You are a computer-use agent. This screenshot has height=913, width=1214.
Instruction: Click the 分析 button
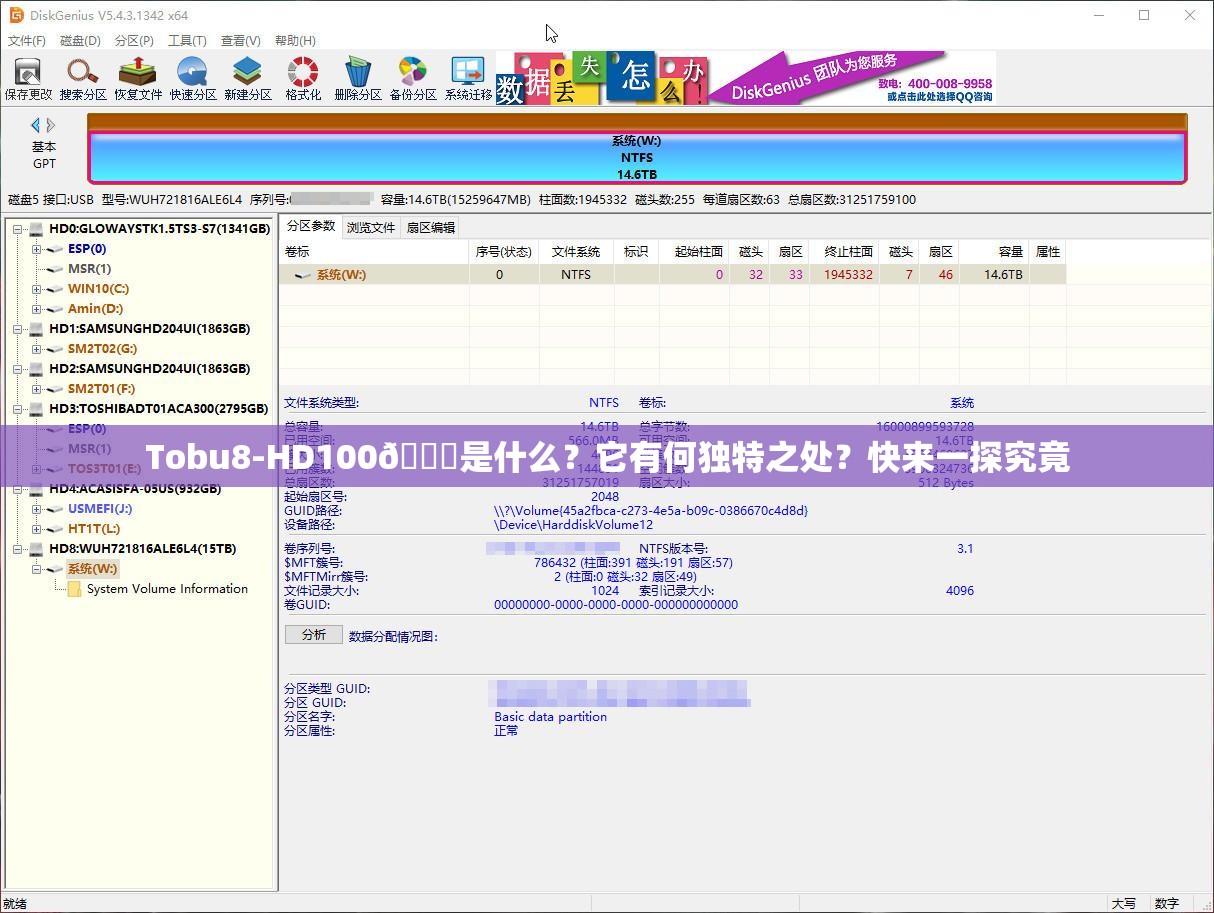[x=313, y=634]
